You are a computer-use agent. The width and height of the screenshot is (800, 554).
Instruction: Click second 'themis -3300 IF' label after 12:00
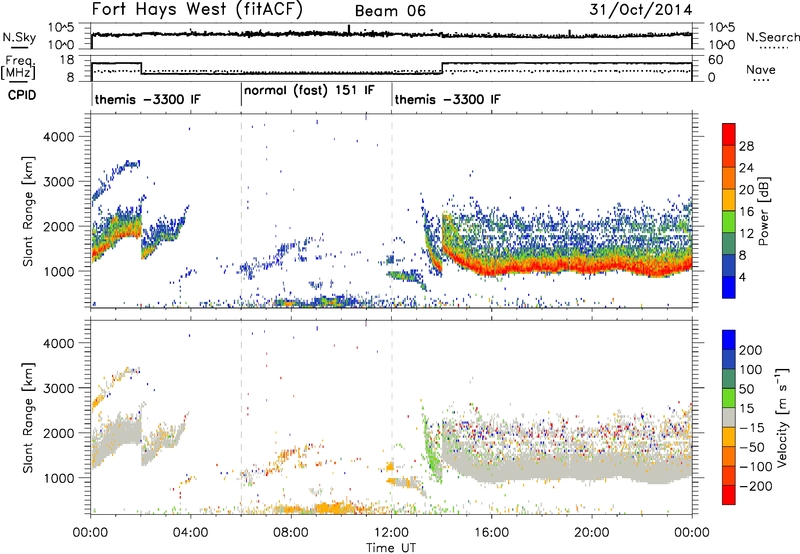point(447,99)
